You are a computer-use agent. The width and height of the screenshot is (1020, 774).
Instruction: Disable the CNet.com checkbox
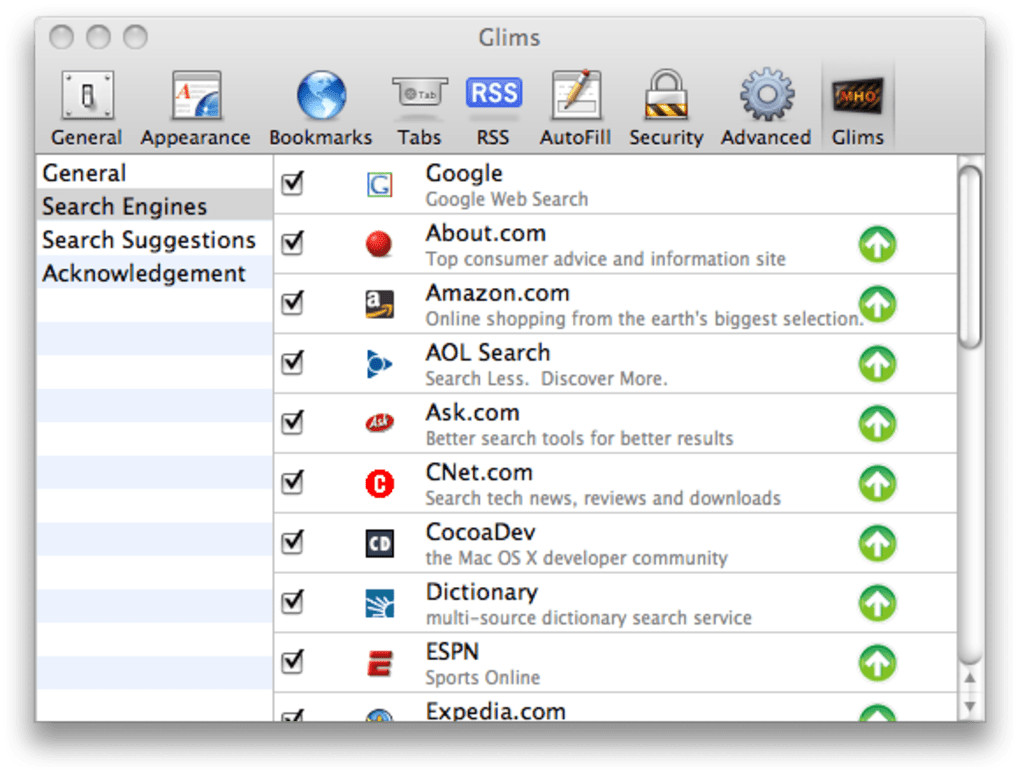[x=293, y=482]
